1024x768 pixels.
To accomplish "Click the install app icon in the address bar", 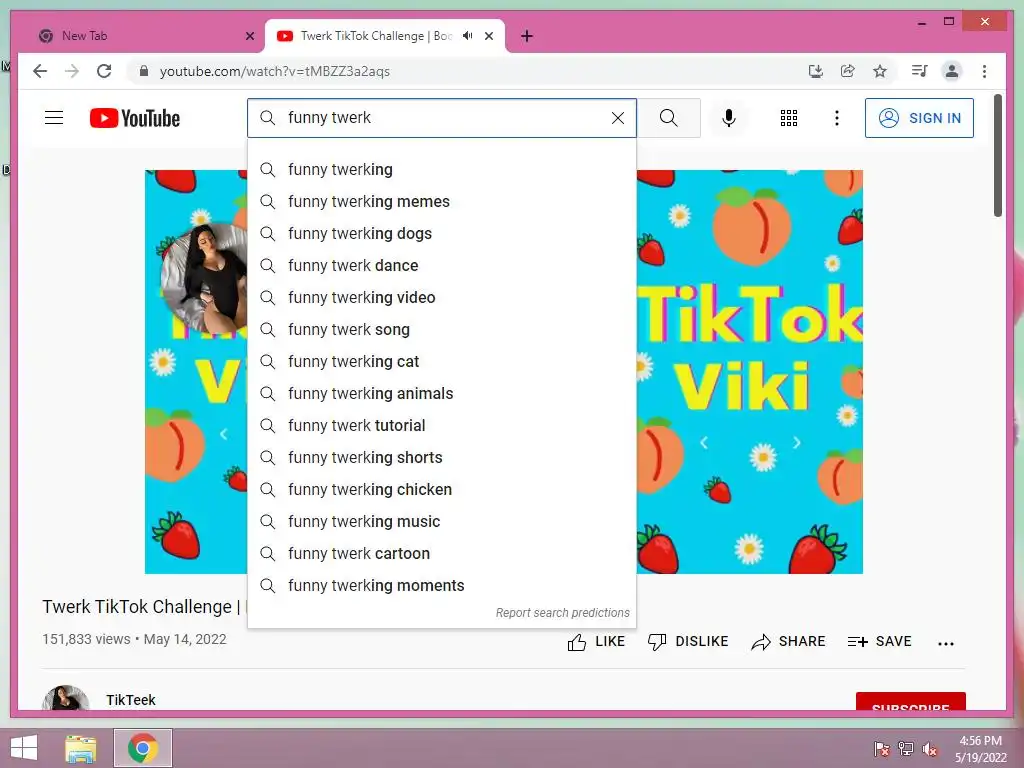I will [816, 71].
